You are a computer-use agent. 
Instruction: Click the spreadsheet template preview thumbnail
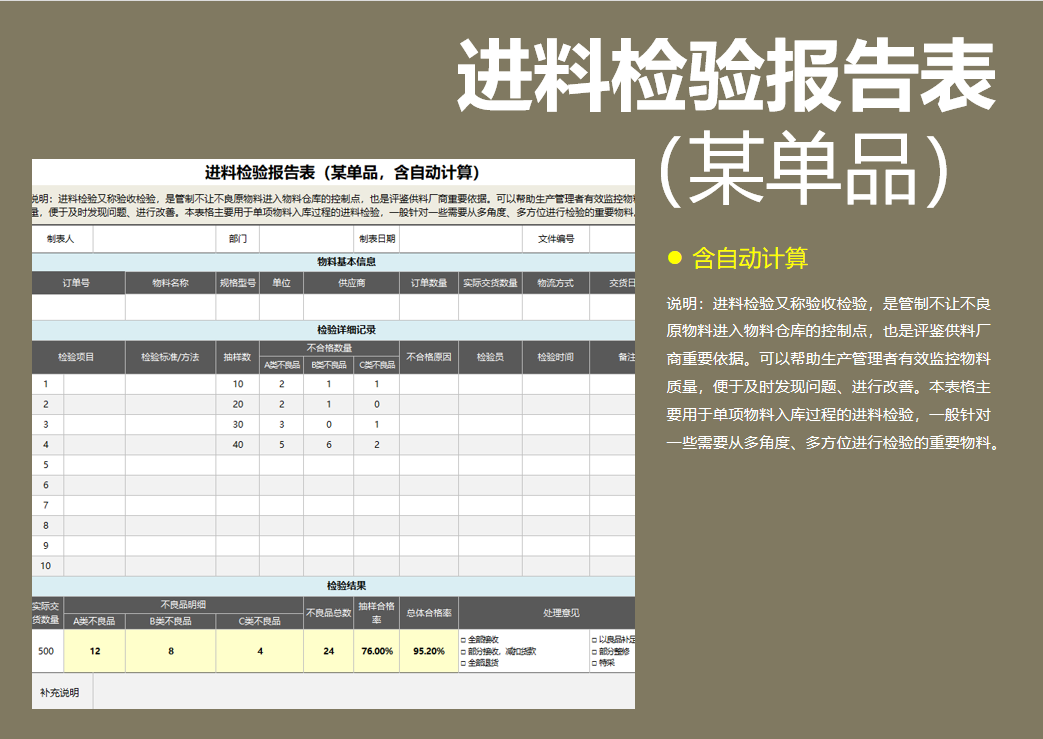point(333,434)
